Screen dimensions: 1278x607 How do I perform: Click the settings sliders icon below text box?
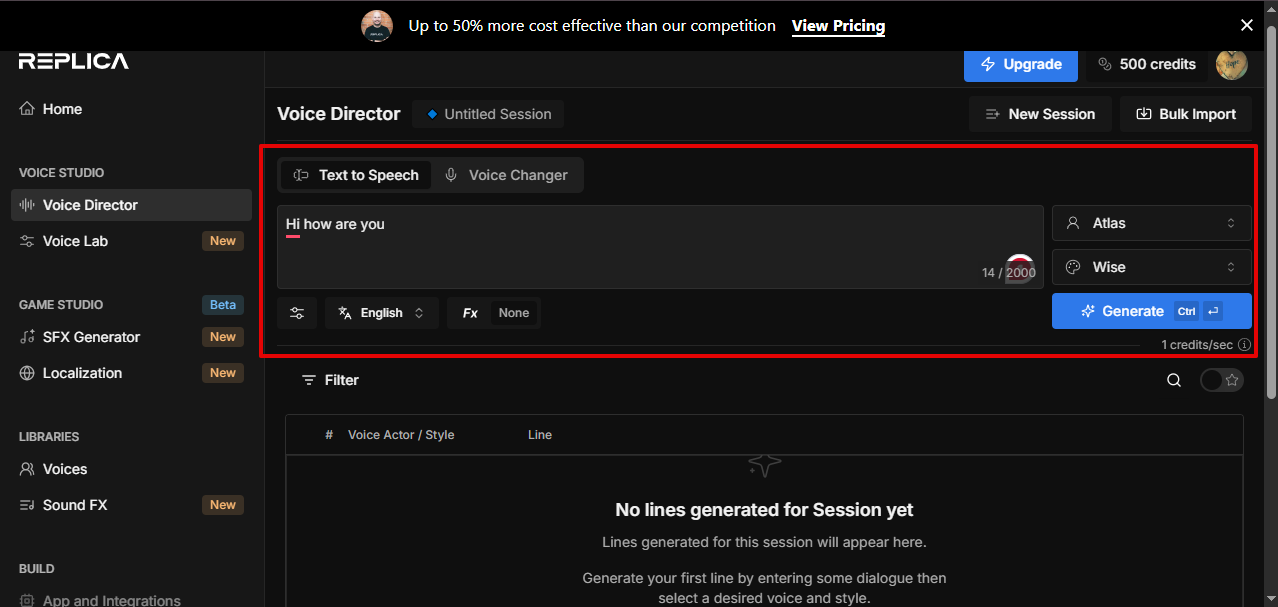pyautogui.click(x=297, y=313)
